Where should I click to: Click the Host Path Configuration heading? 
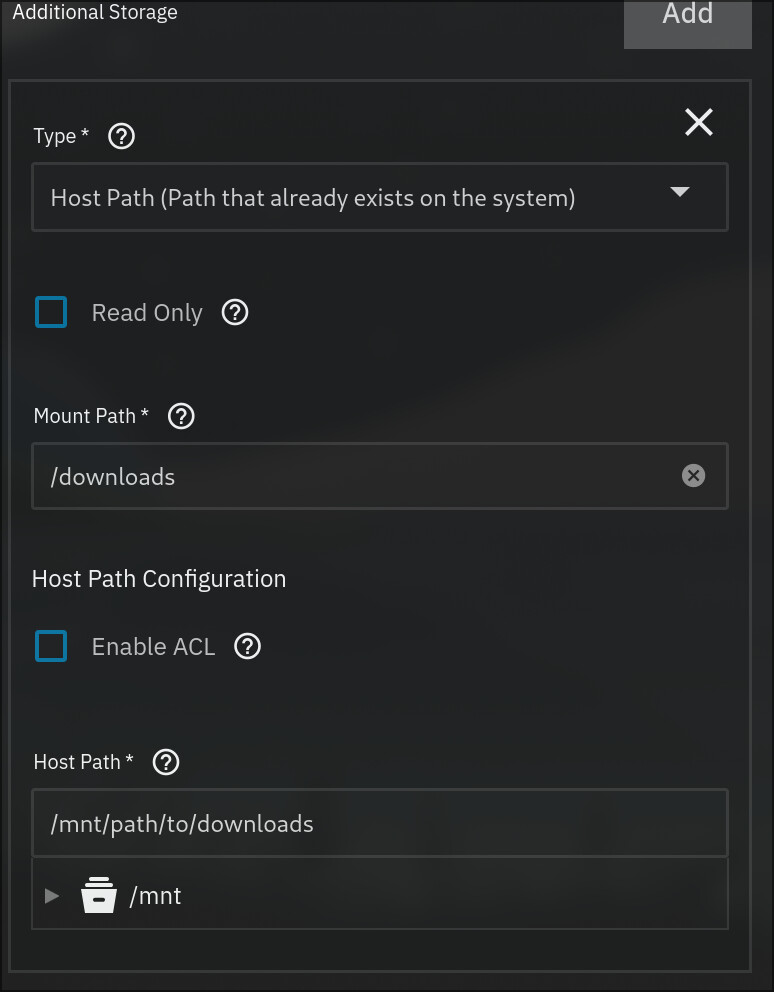click(159, 579)
